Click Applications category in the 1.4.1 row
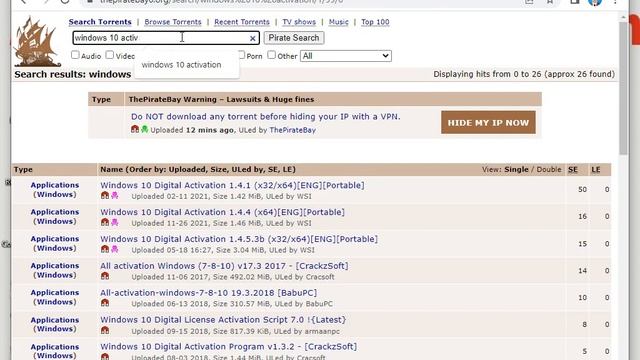The width and height of the screenshot is (640, 360). point(55,185)
